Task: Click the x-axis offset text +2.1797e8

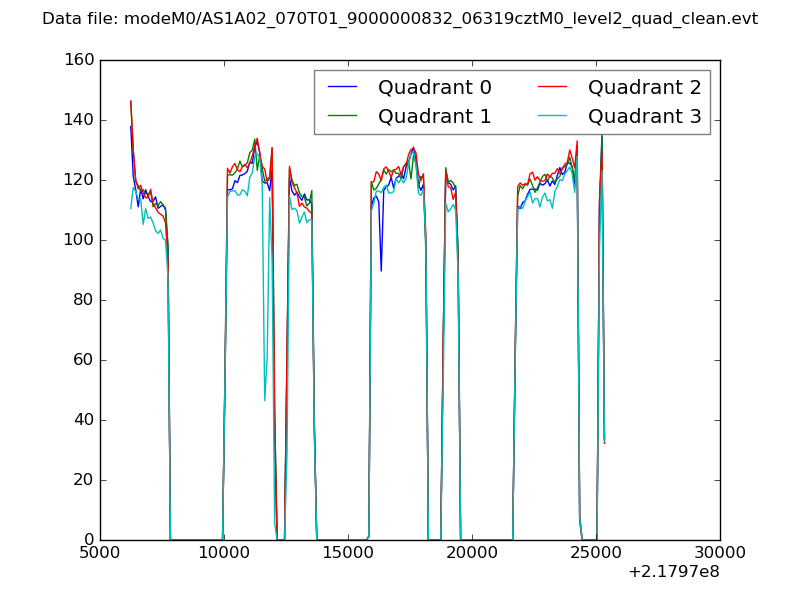Action: (673, 572)
